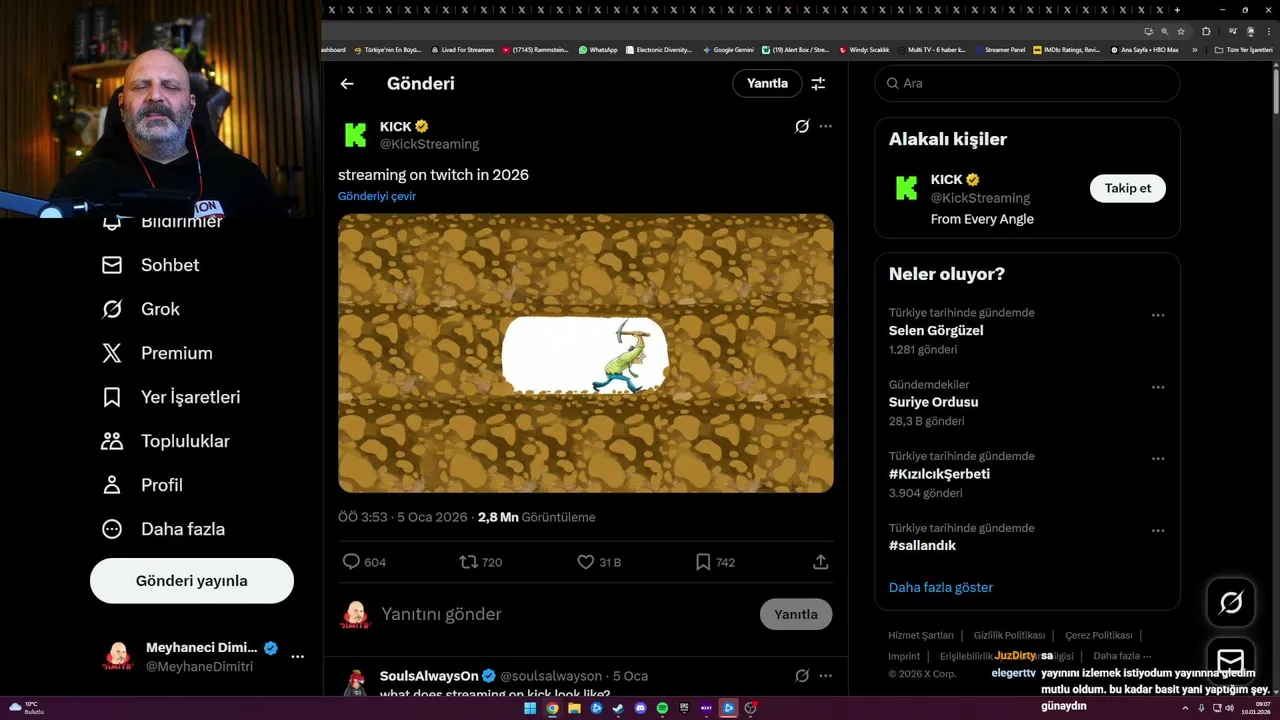The width and height of the screenshot is (1280, 720).
Task: Click the browser vertical scrollbar
Action: [1275, 90]
